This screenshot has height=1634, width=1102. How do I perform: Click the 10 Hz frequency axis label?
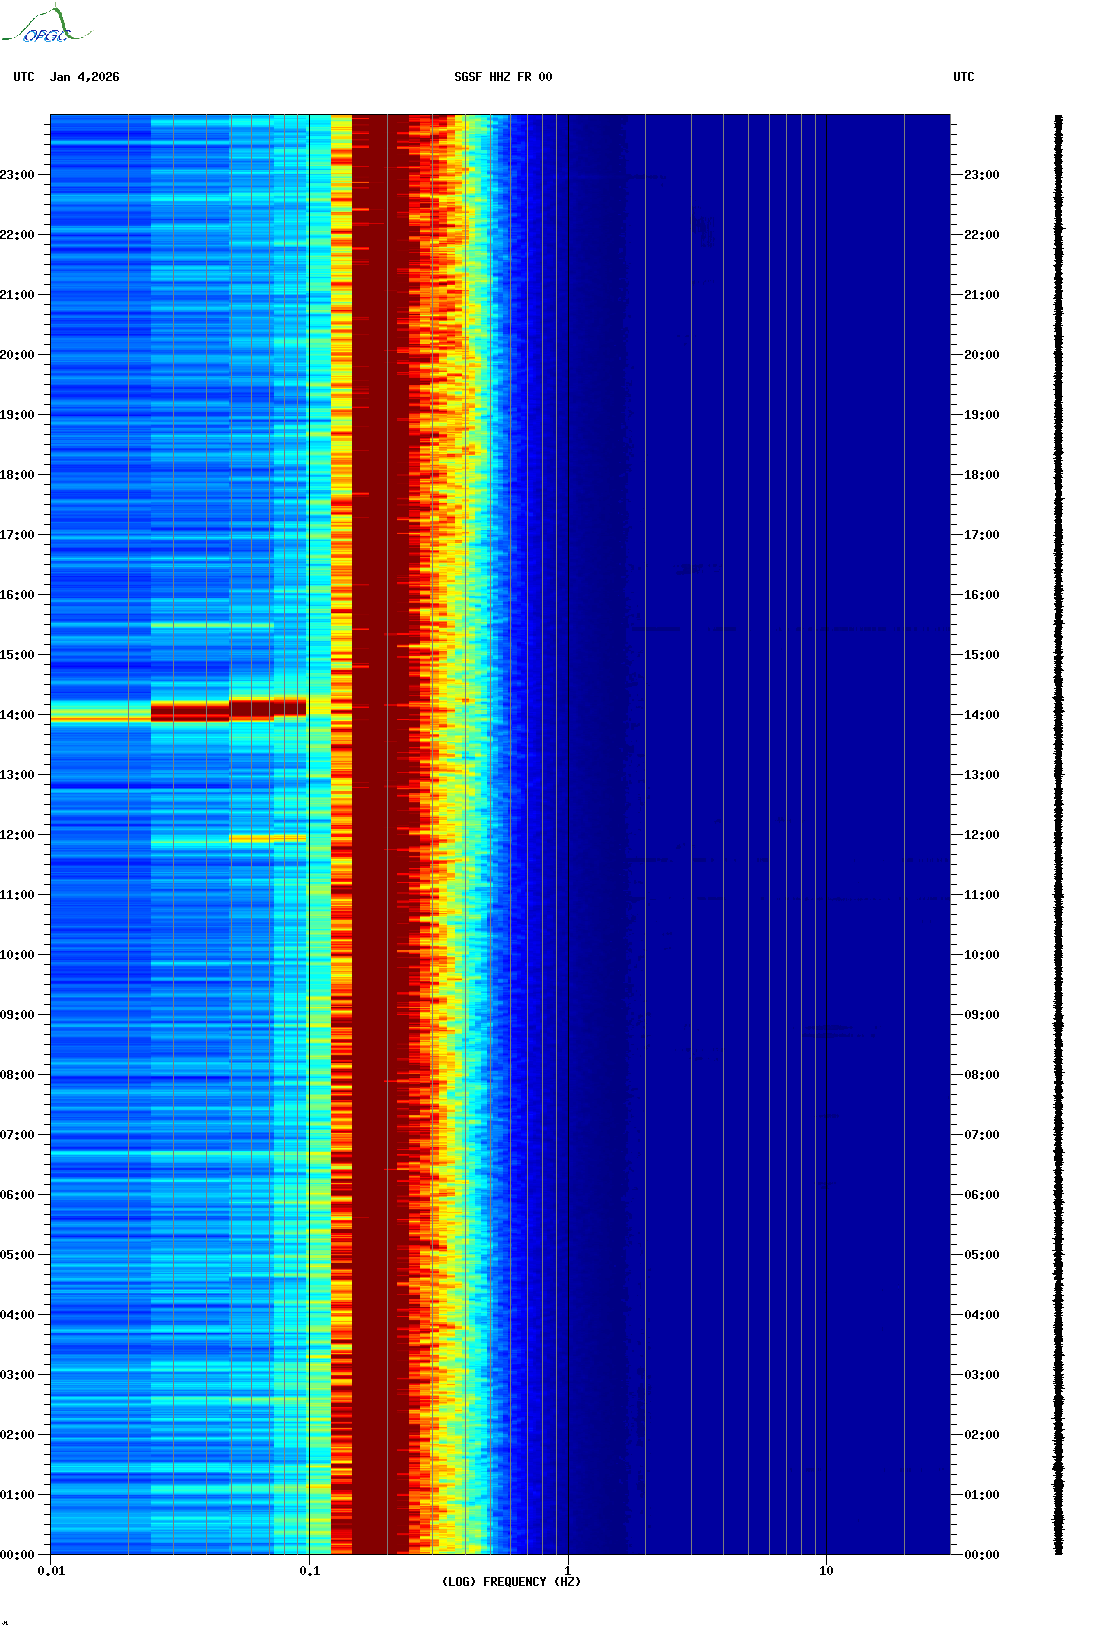[x=826, y=1571]
